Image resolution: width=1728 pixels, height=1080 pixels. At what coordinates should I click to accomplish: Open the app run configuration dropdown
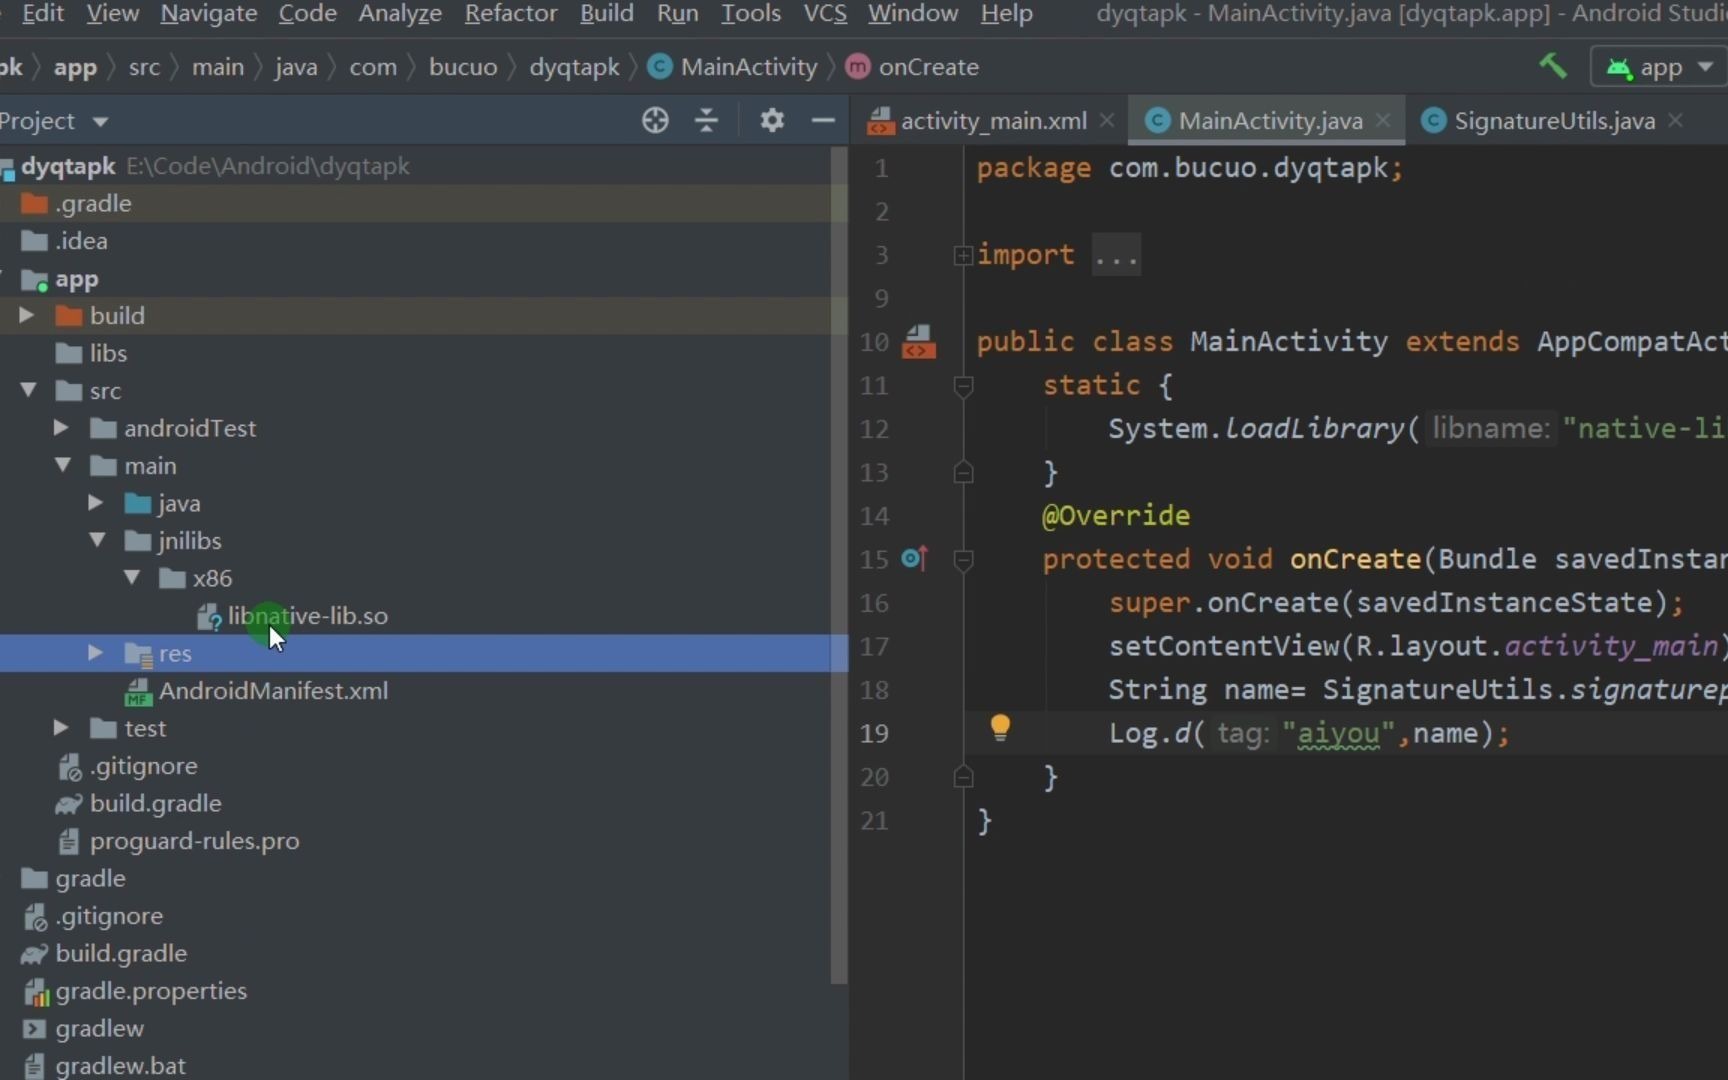tap(1659, 67)
